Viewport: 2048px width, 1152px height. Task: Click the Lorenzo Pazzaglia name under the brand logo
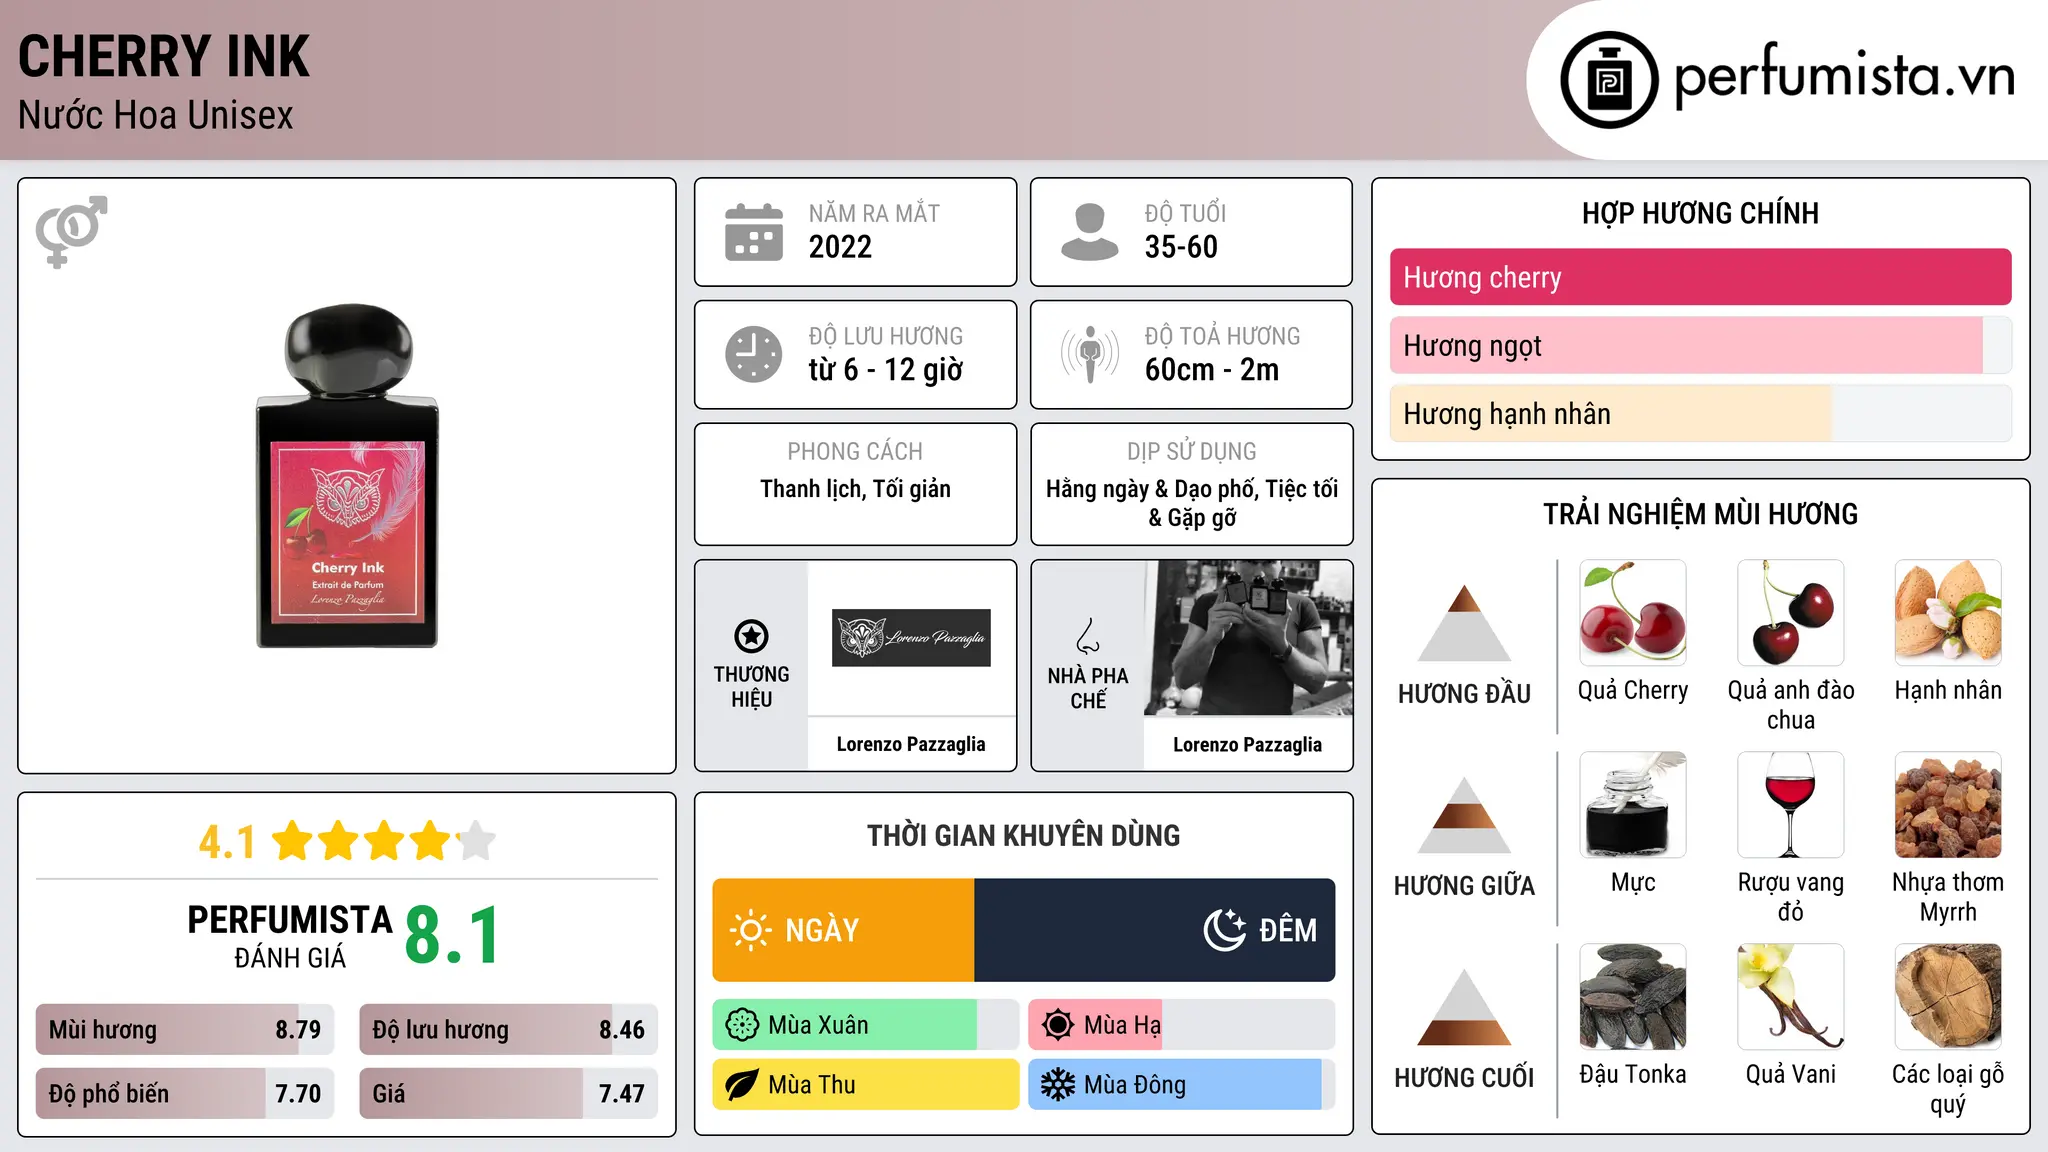(x=911, y=744)
